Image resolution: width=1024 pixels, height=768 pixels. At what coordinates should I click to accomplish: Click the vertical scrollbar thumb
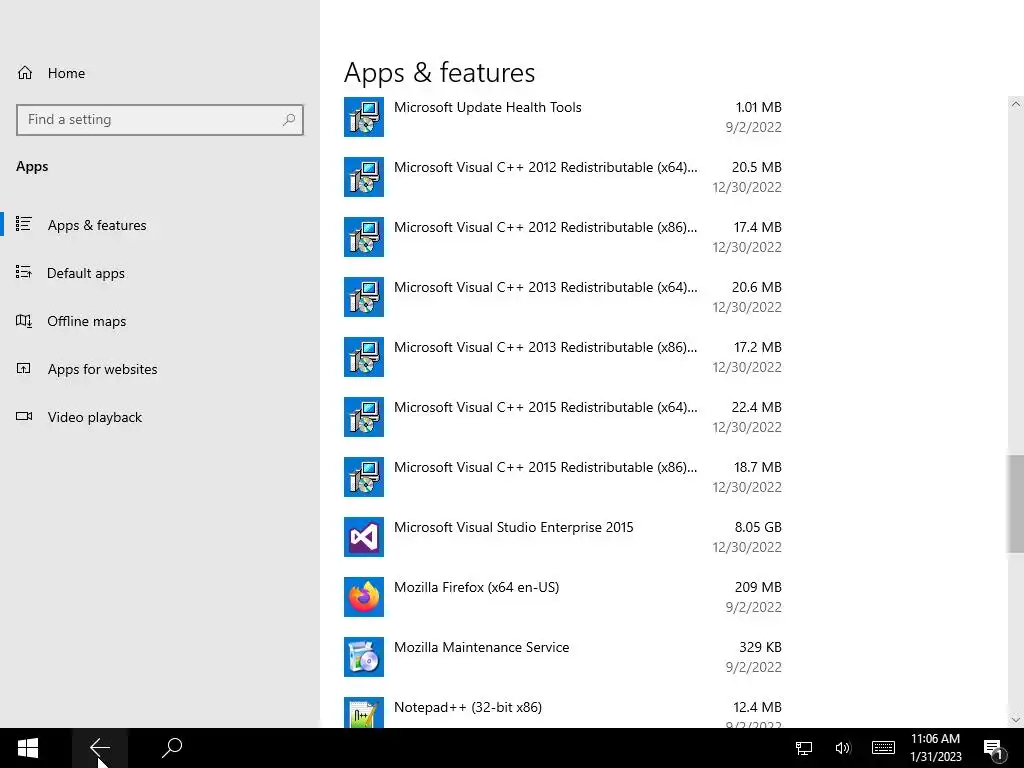(x=1016, y=504)
